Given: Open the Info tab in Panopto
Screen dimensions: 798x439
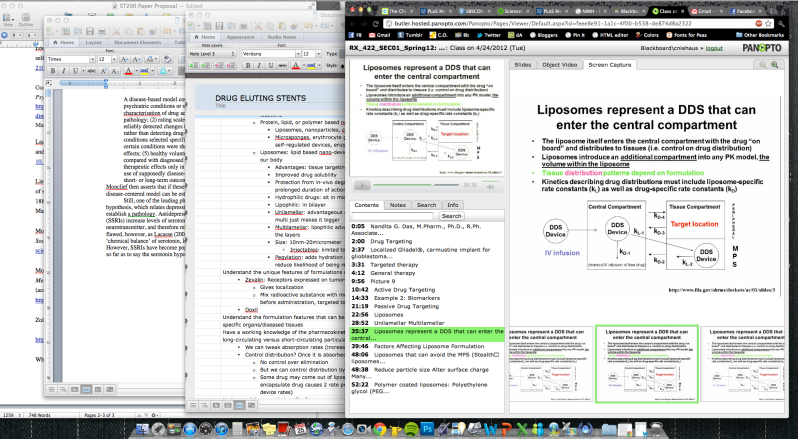Looking at the screenshot, I should [452, 205].
